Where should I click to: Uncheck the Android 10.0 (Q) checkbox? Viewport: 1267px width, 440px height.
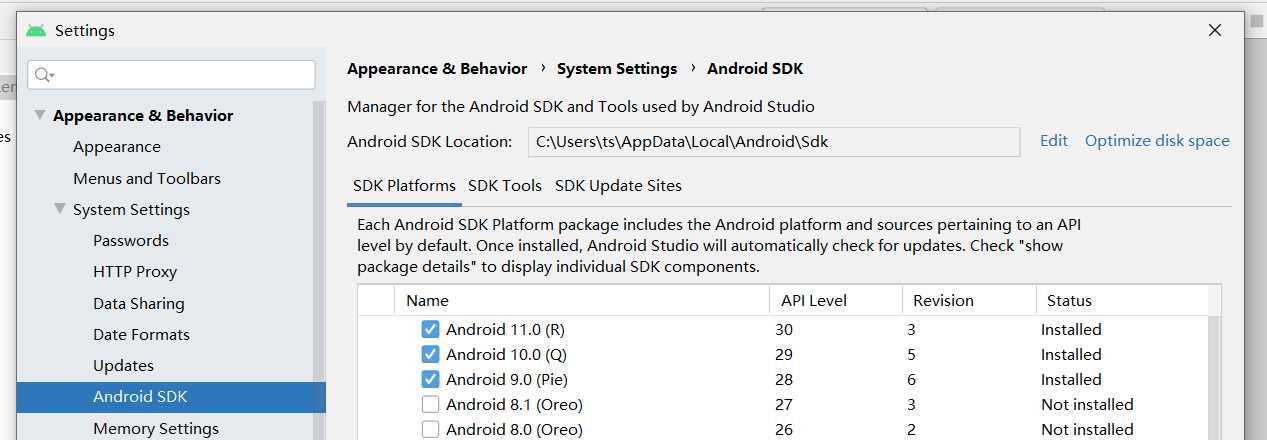point(430,354)
